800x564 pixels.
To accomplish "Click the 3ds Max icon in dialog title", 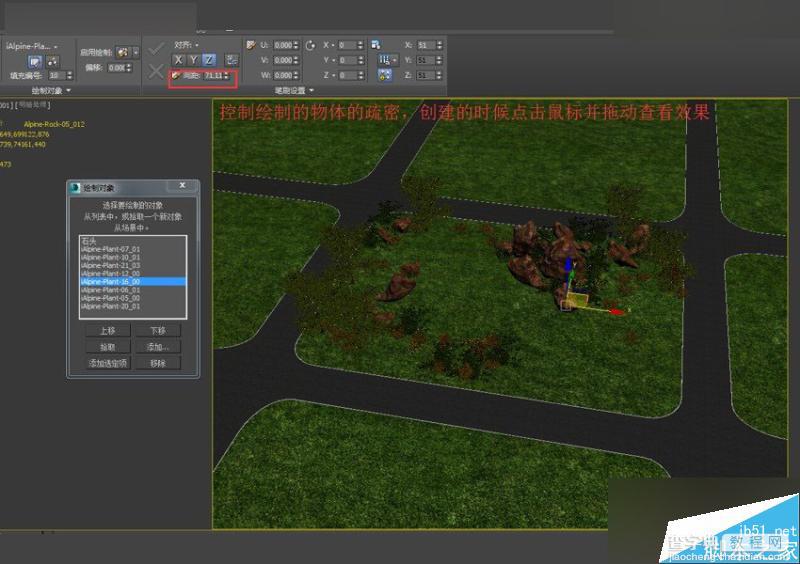I will (75, 188).
